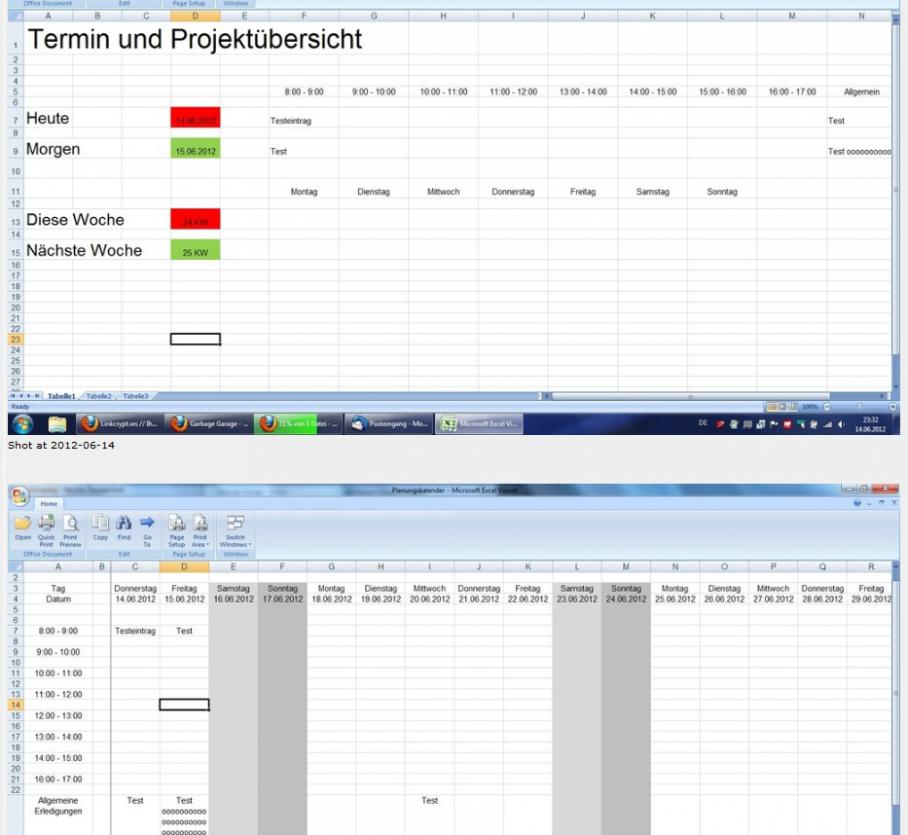This screenshot has width=908, height=835.
Task: Switch to the Tabelle2 sheet tab
Action: (x=98, y=396)
